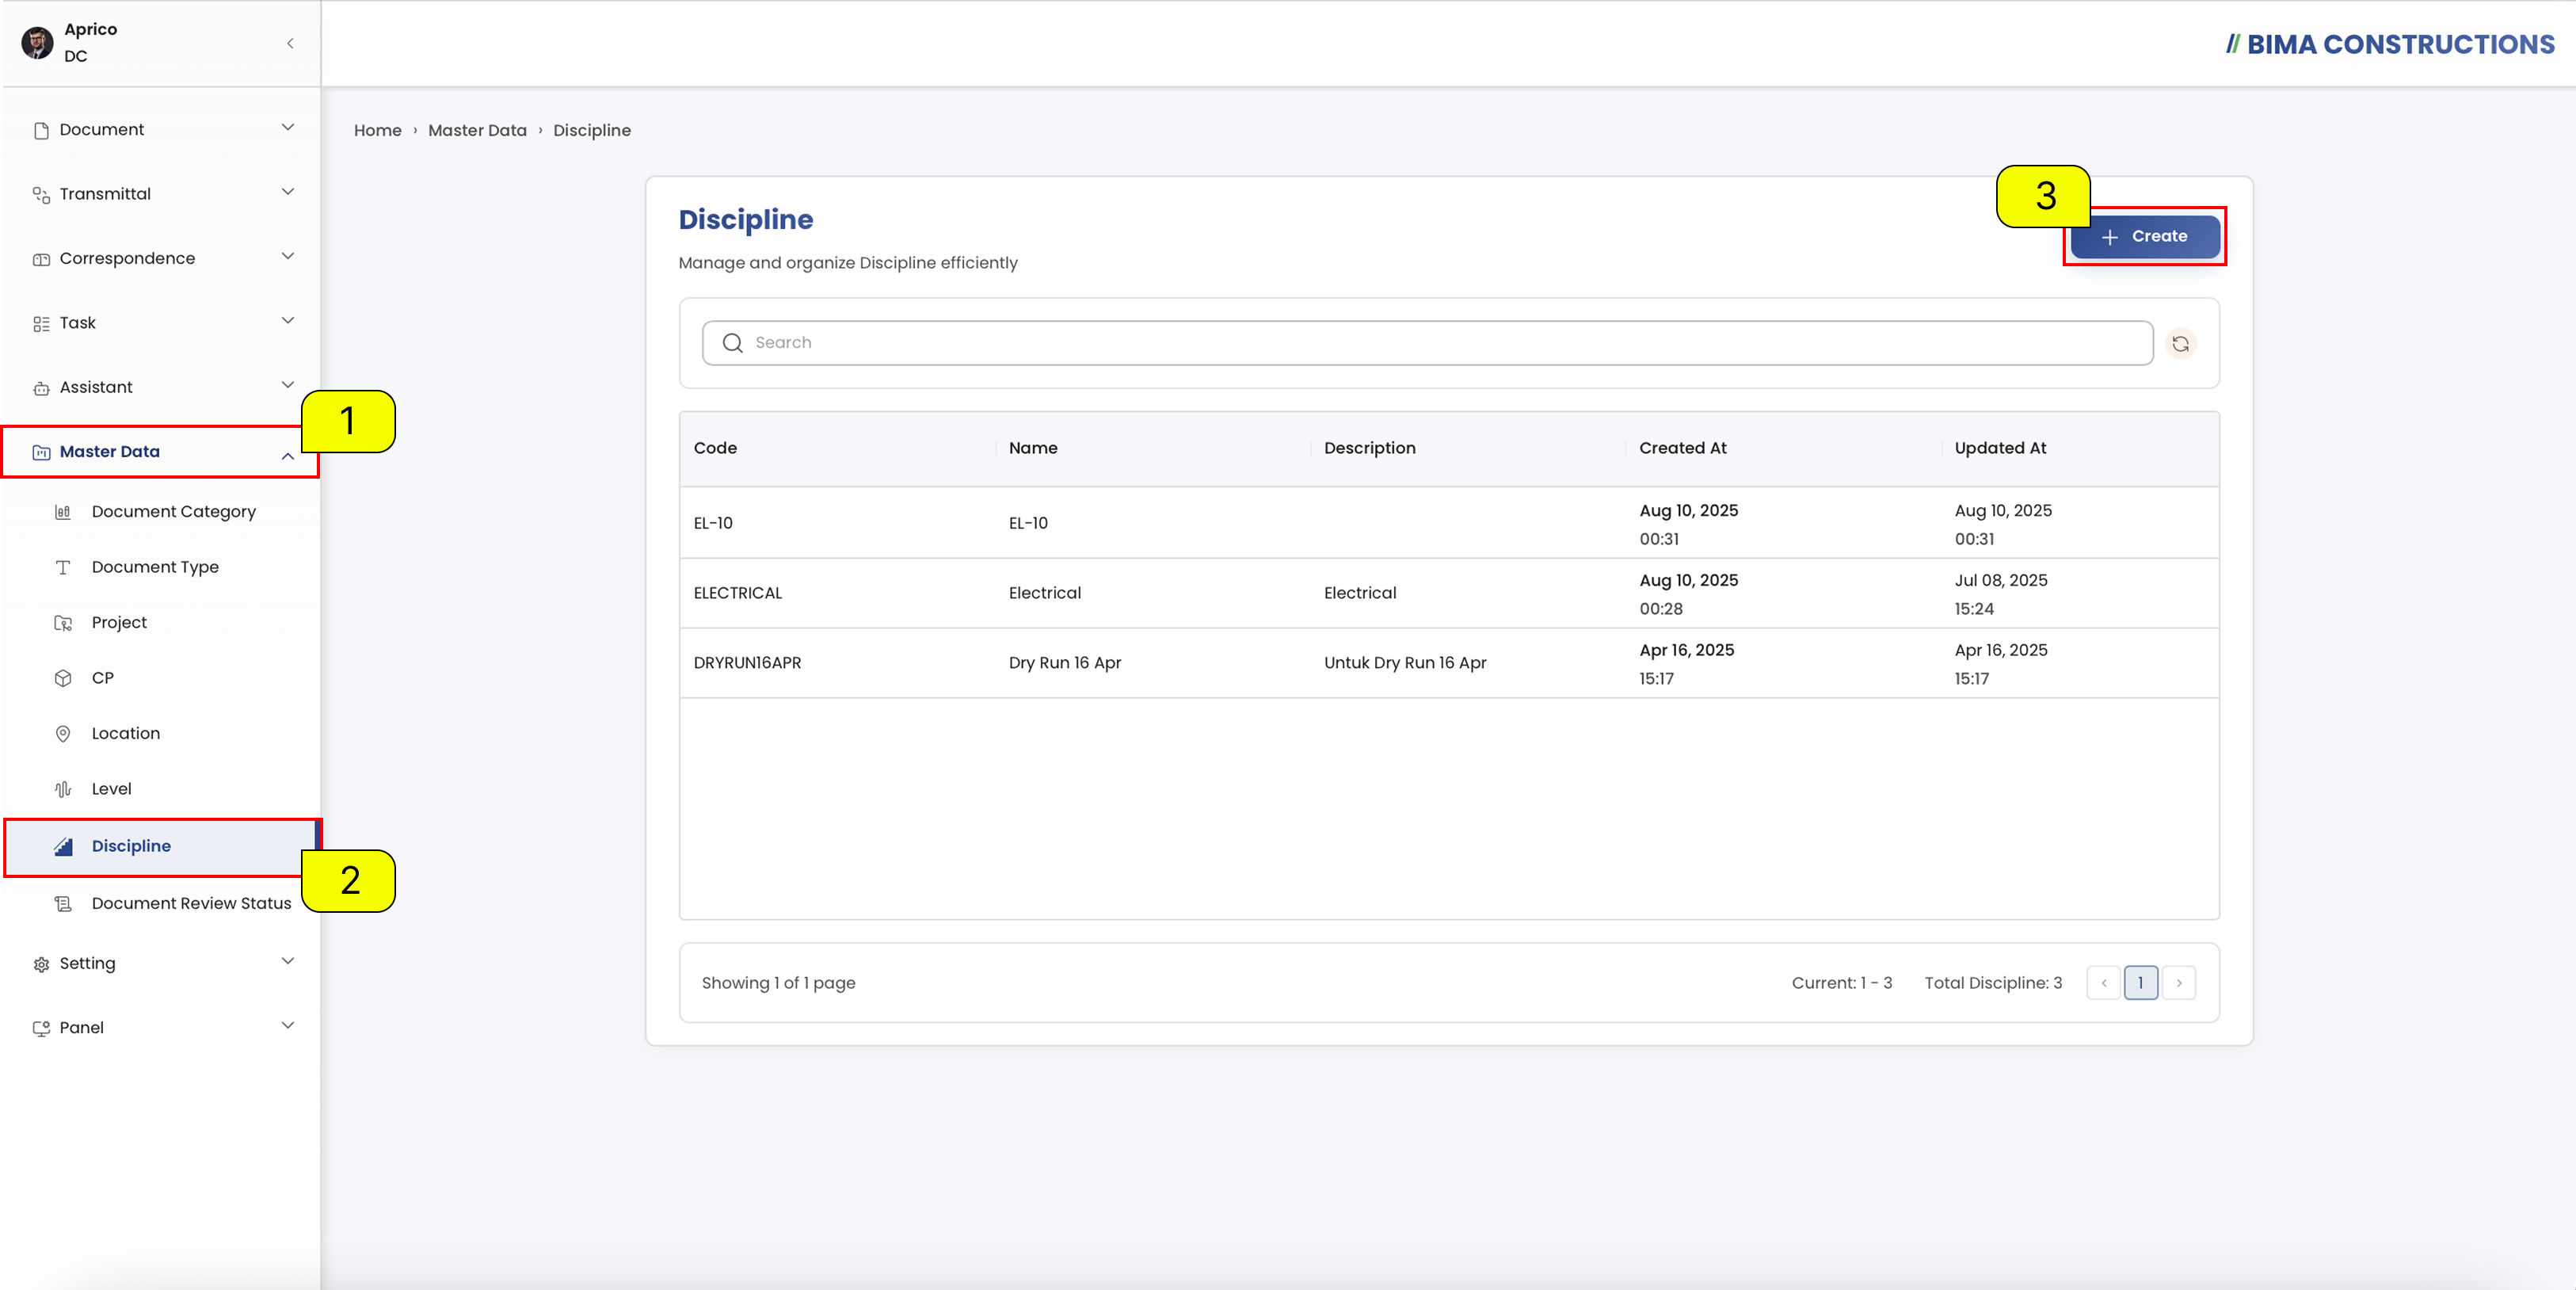2576x1290 pixels.
Task: Select page 1 in pagination
Action: click(2141, 984)
